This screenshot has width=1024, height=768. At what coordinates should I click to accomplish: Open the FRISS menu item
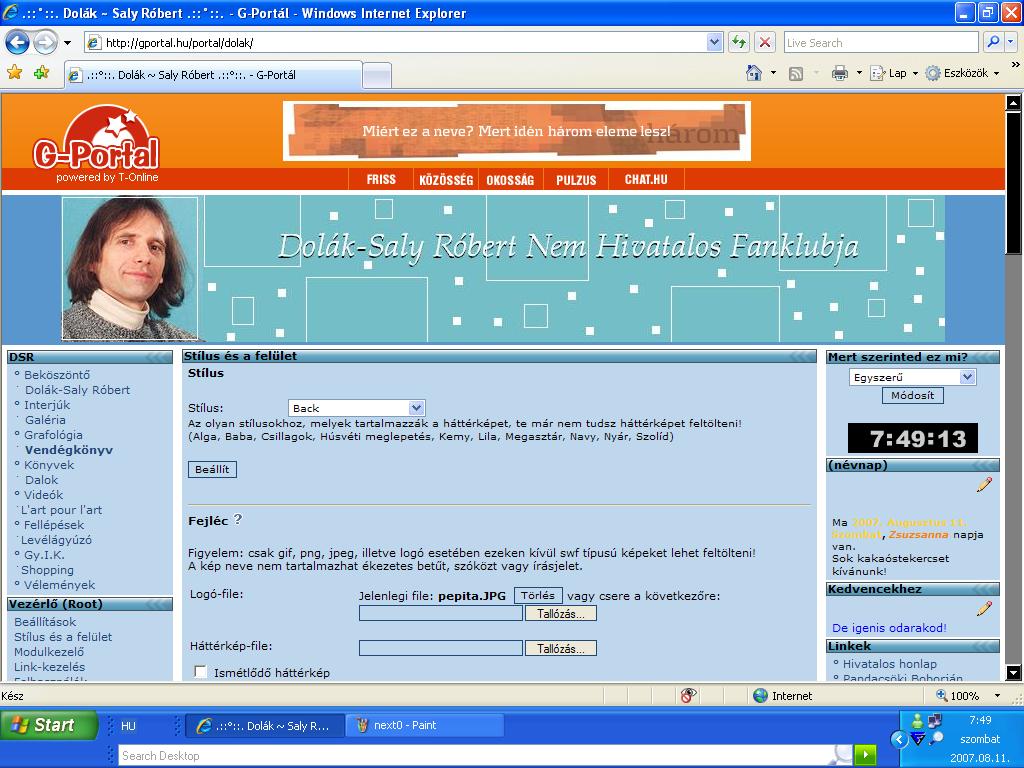pyautogui.click(x=381, y=180)
